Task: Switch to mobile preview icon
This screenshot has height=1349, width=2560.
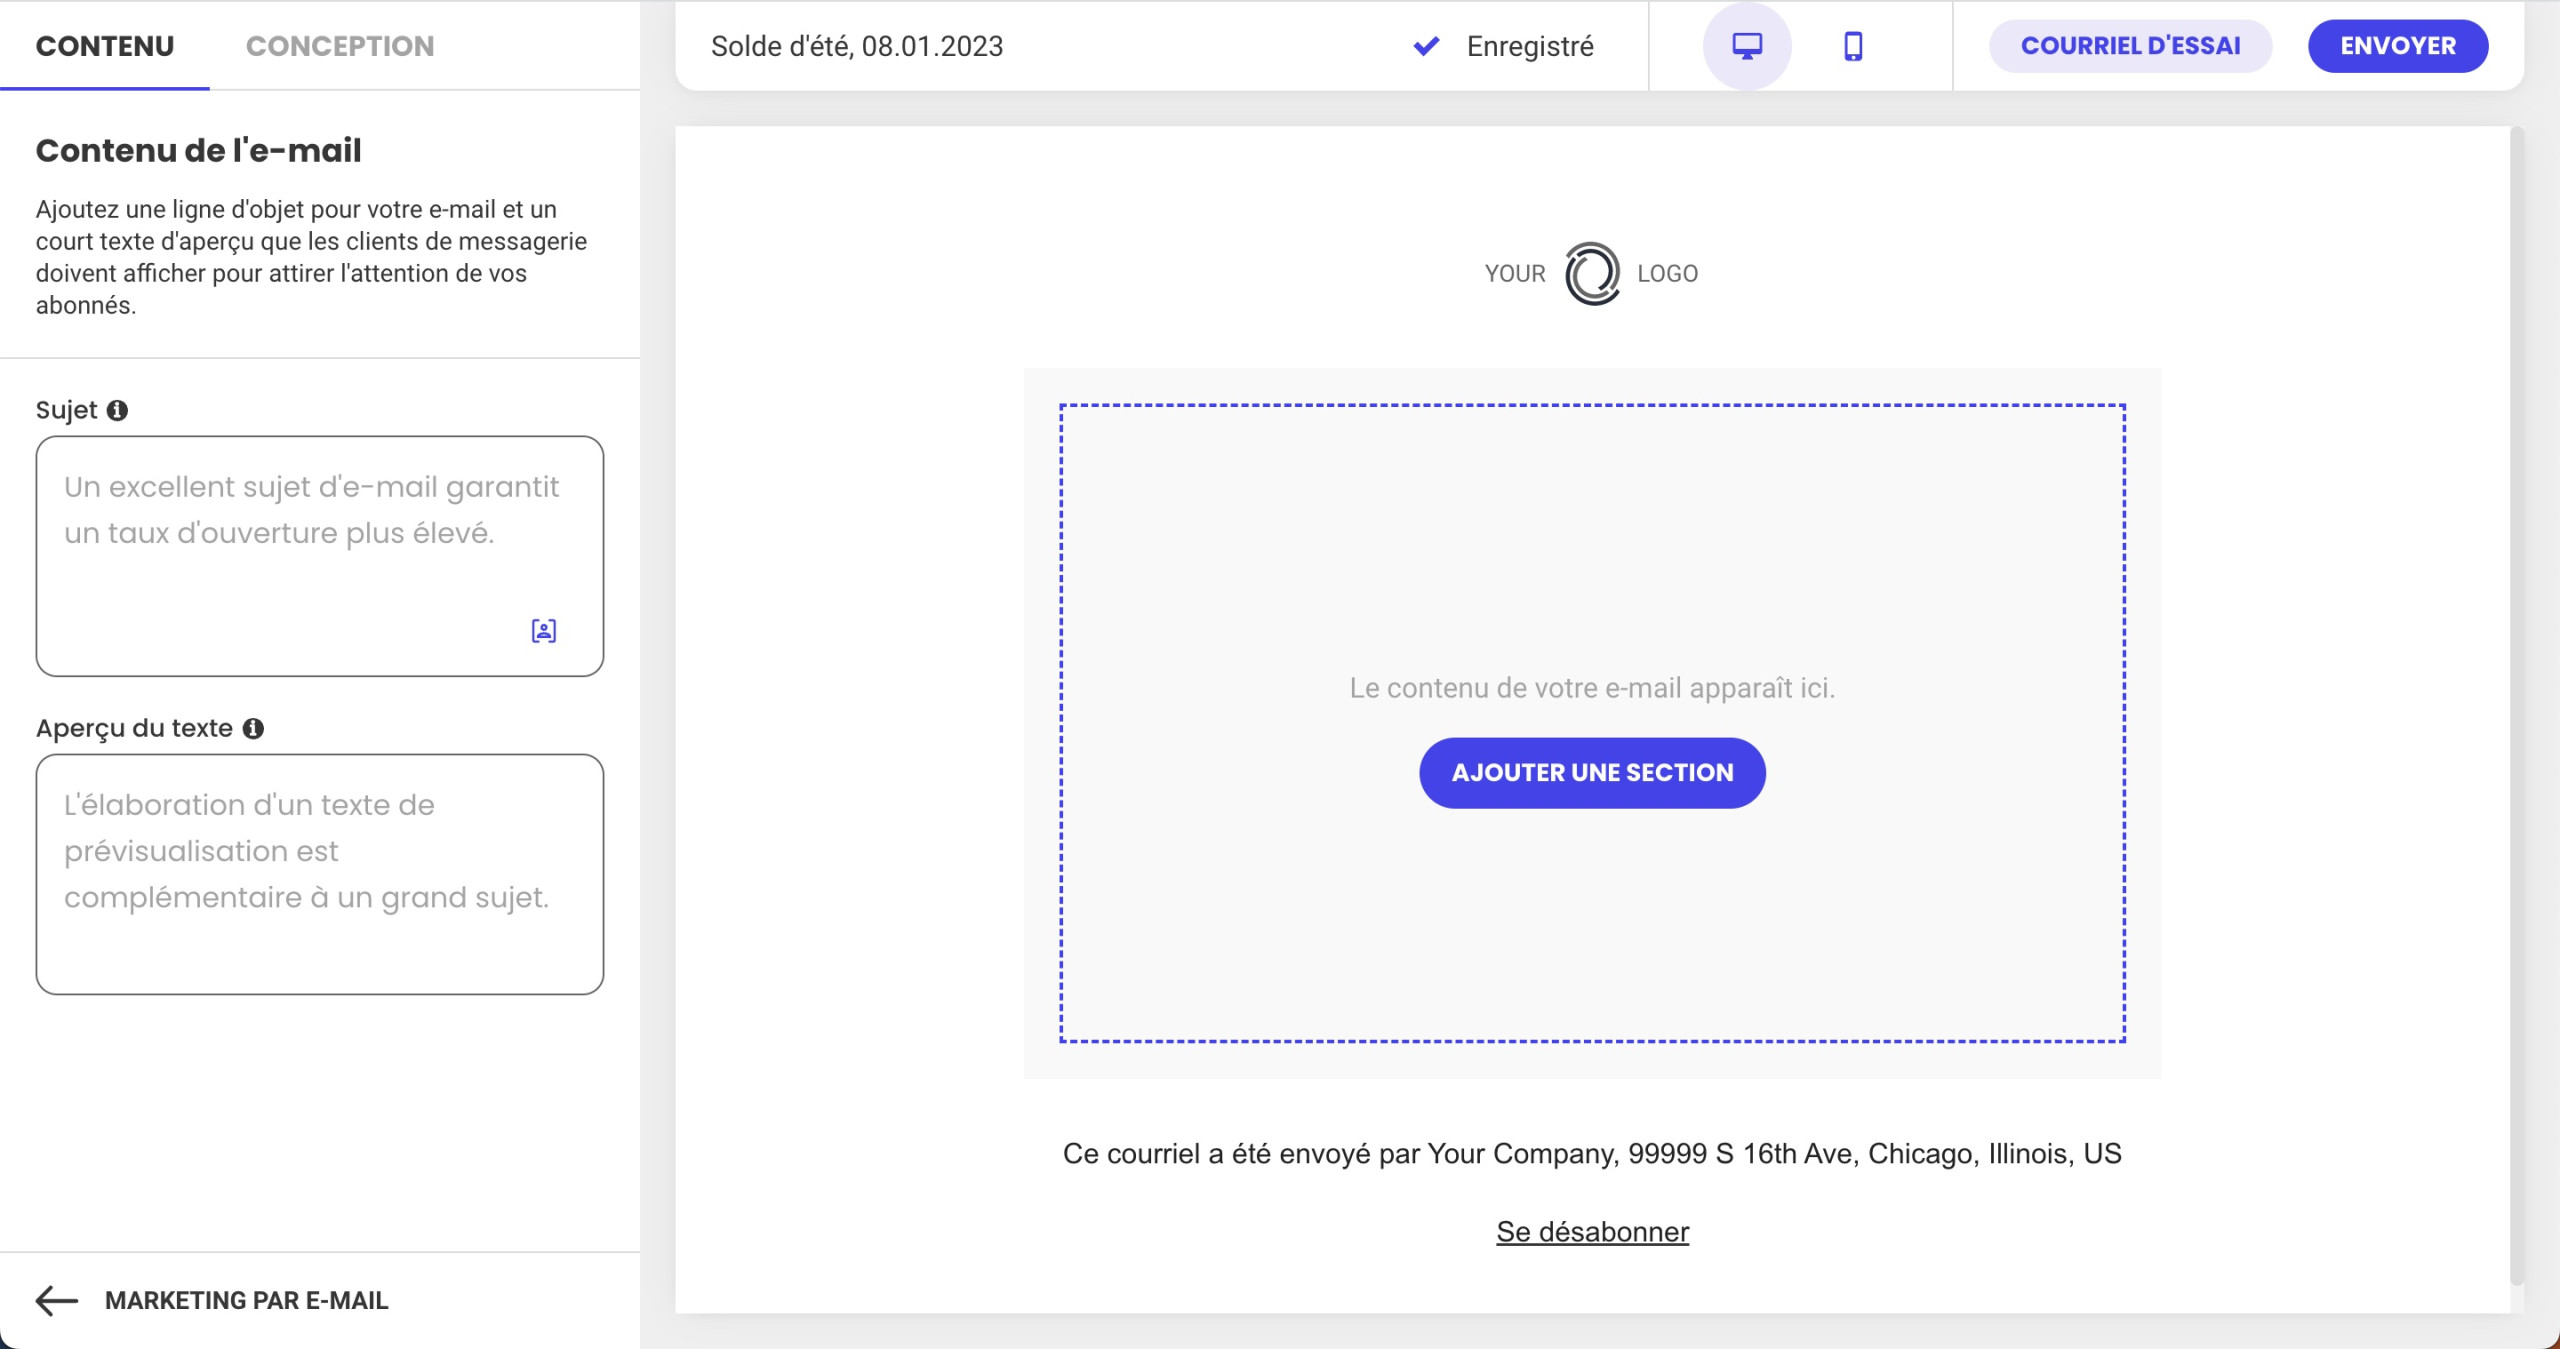Action: [1853, 46]
